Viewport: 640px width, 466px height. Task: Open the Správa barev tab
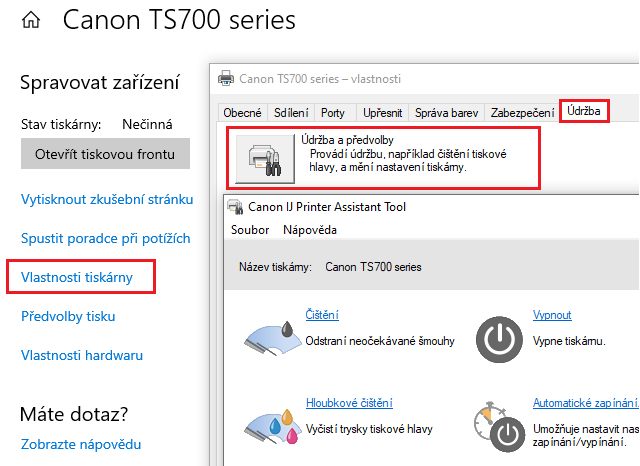[x=447, y=113]
